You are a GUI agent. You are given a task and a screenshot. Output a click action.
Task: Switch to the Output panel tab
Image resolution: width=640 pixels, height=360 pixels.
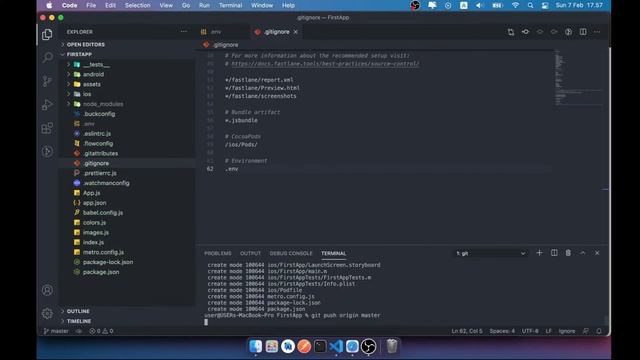point(250,253)
